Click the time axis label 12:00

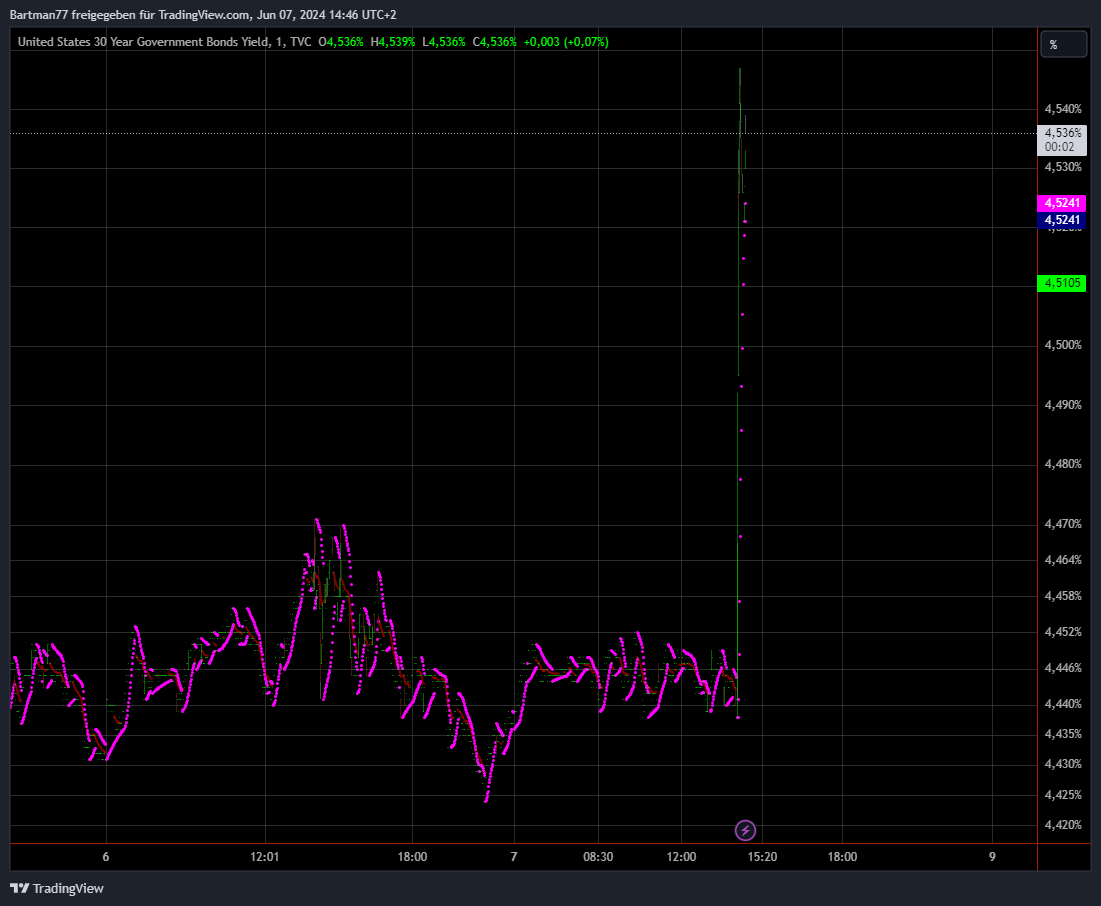[x=681, y=857]
